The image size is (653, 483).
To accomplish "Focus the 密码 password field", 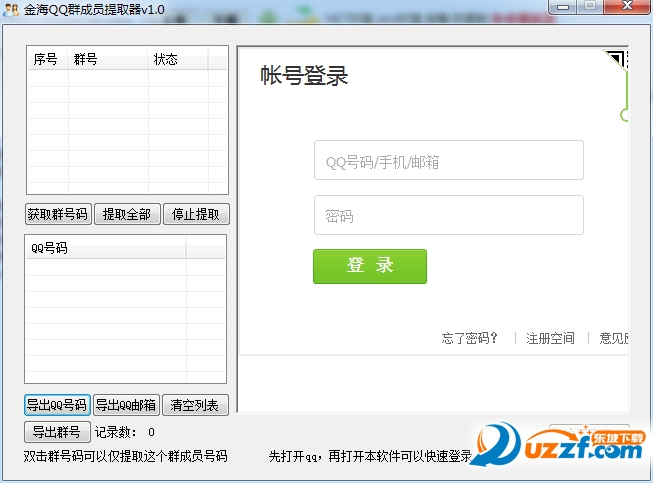I will [449, 215].
